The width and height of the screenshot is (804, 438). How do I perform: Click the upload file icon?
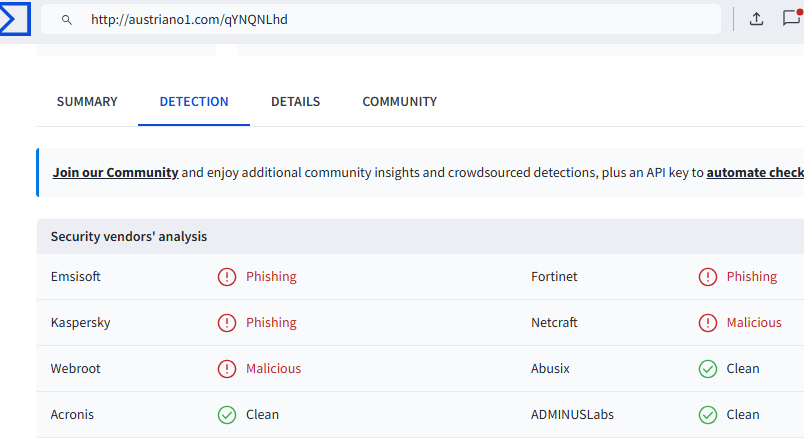pyautogui.click(x=756, y=19)
